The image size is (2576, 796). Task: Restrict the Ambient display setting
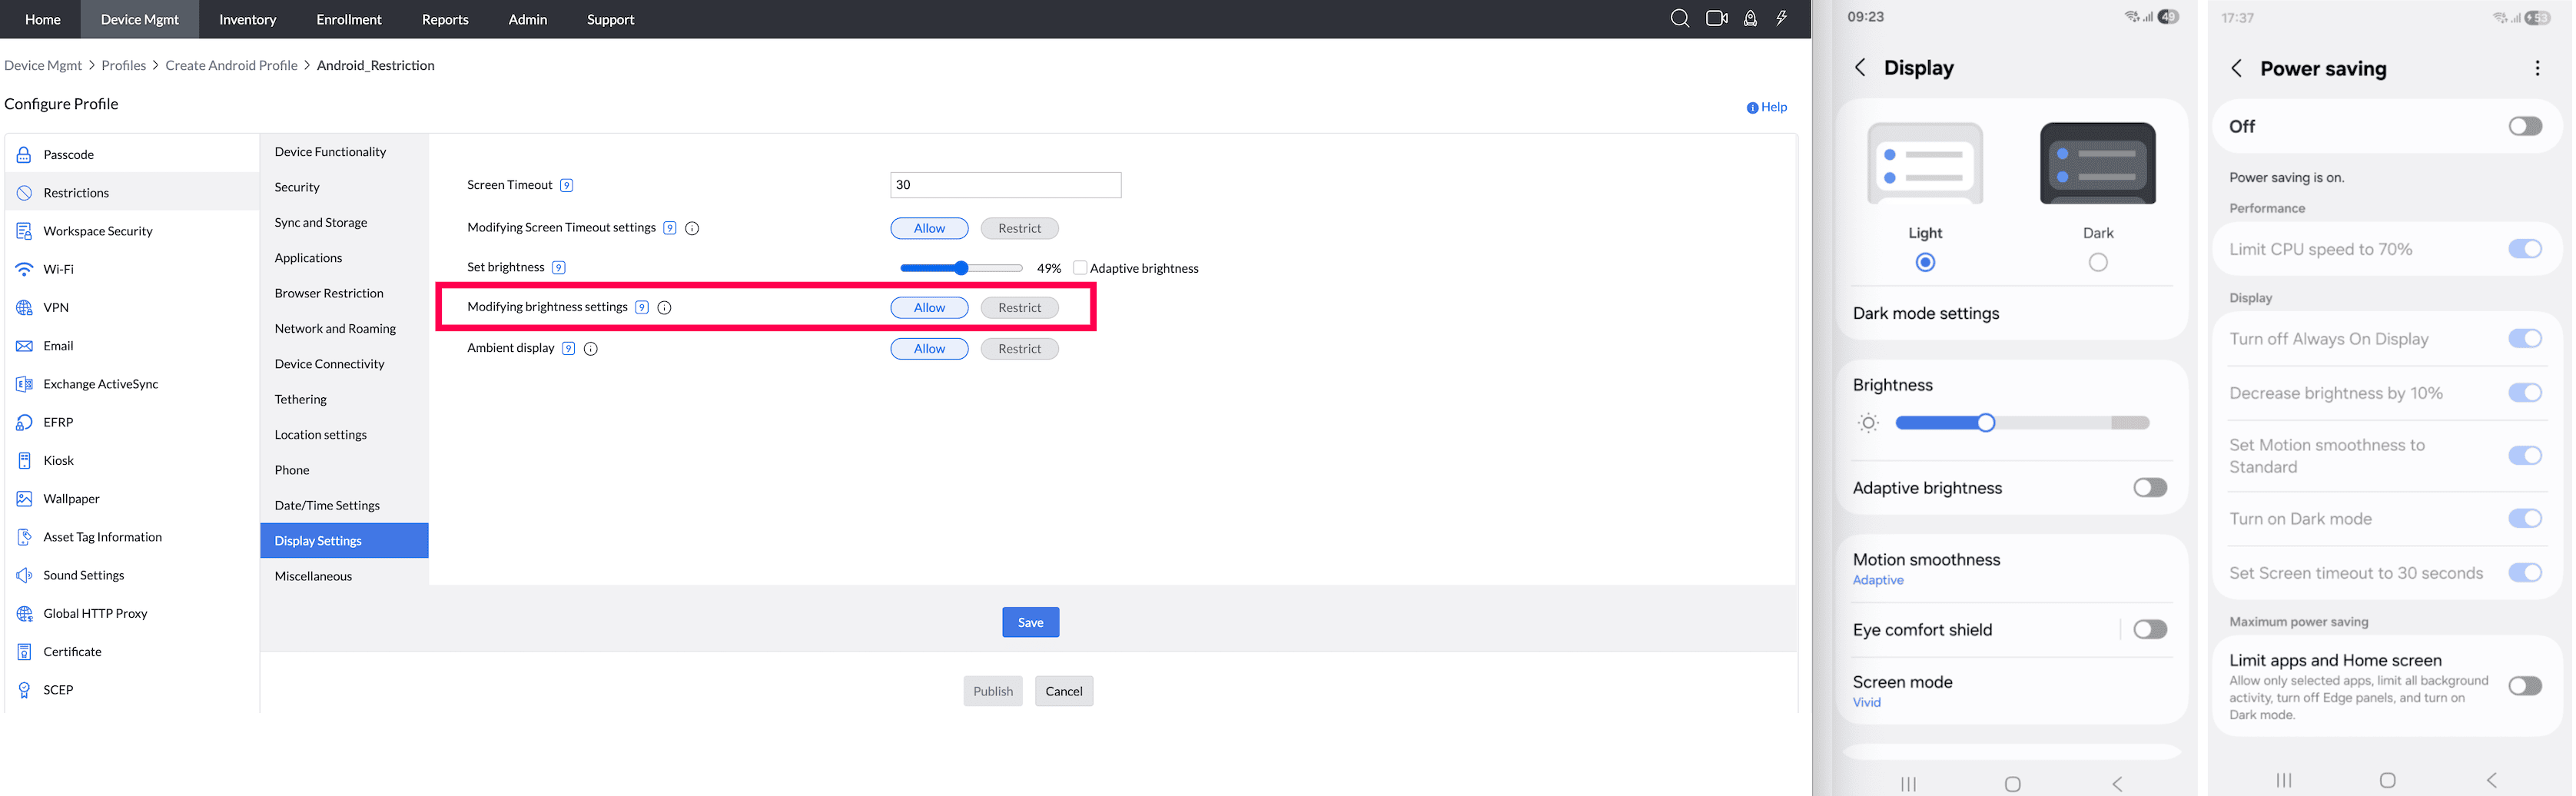[1019, 349]
